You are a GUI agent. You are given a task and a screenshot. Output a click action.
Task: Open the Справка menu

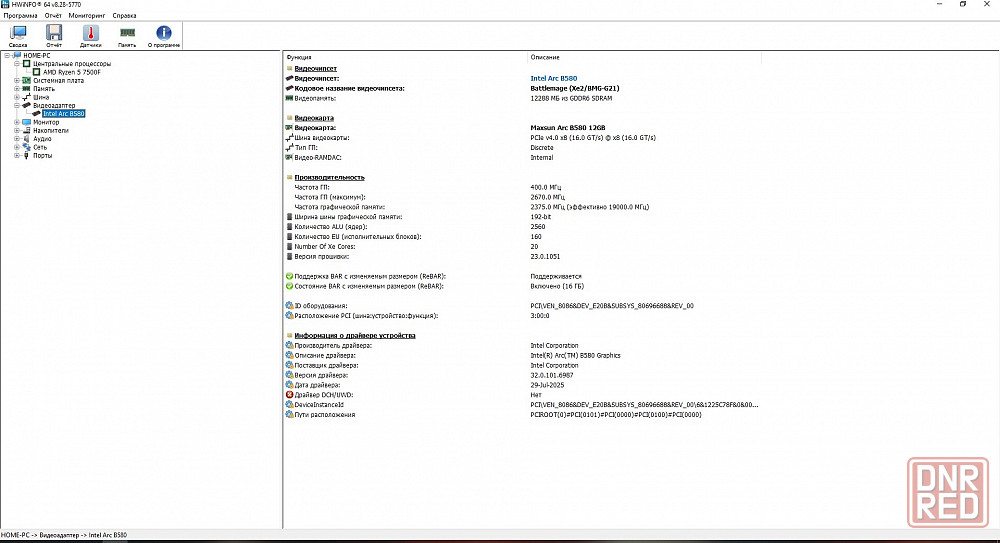(x=124, y=15)
